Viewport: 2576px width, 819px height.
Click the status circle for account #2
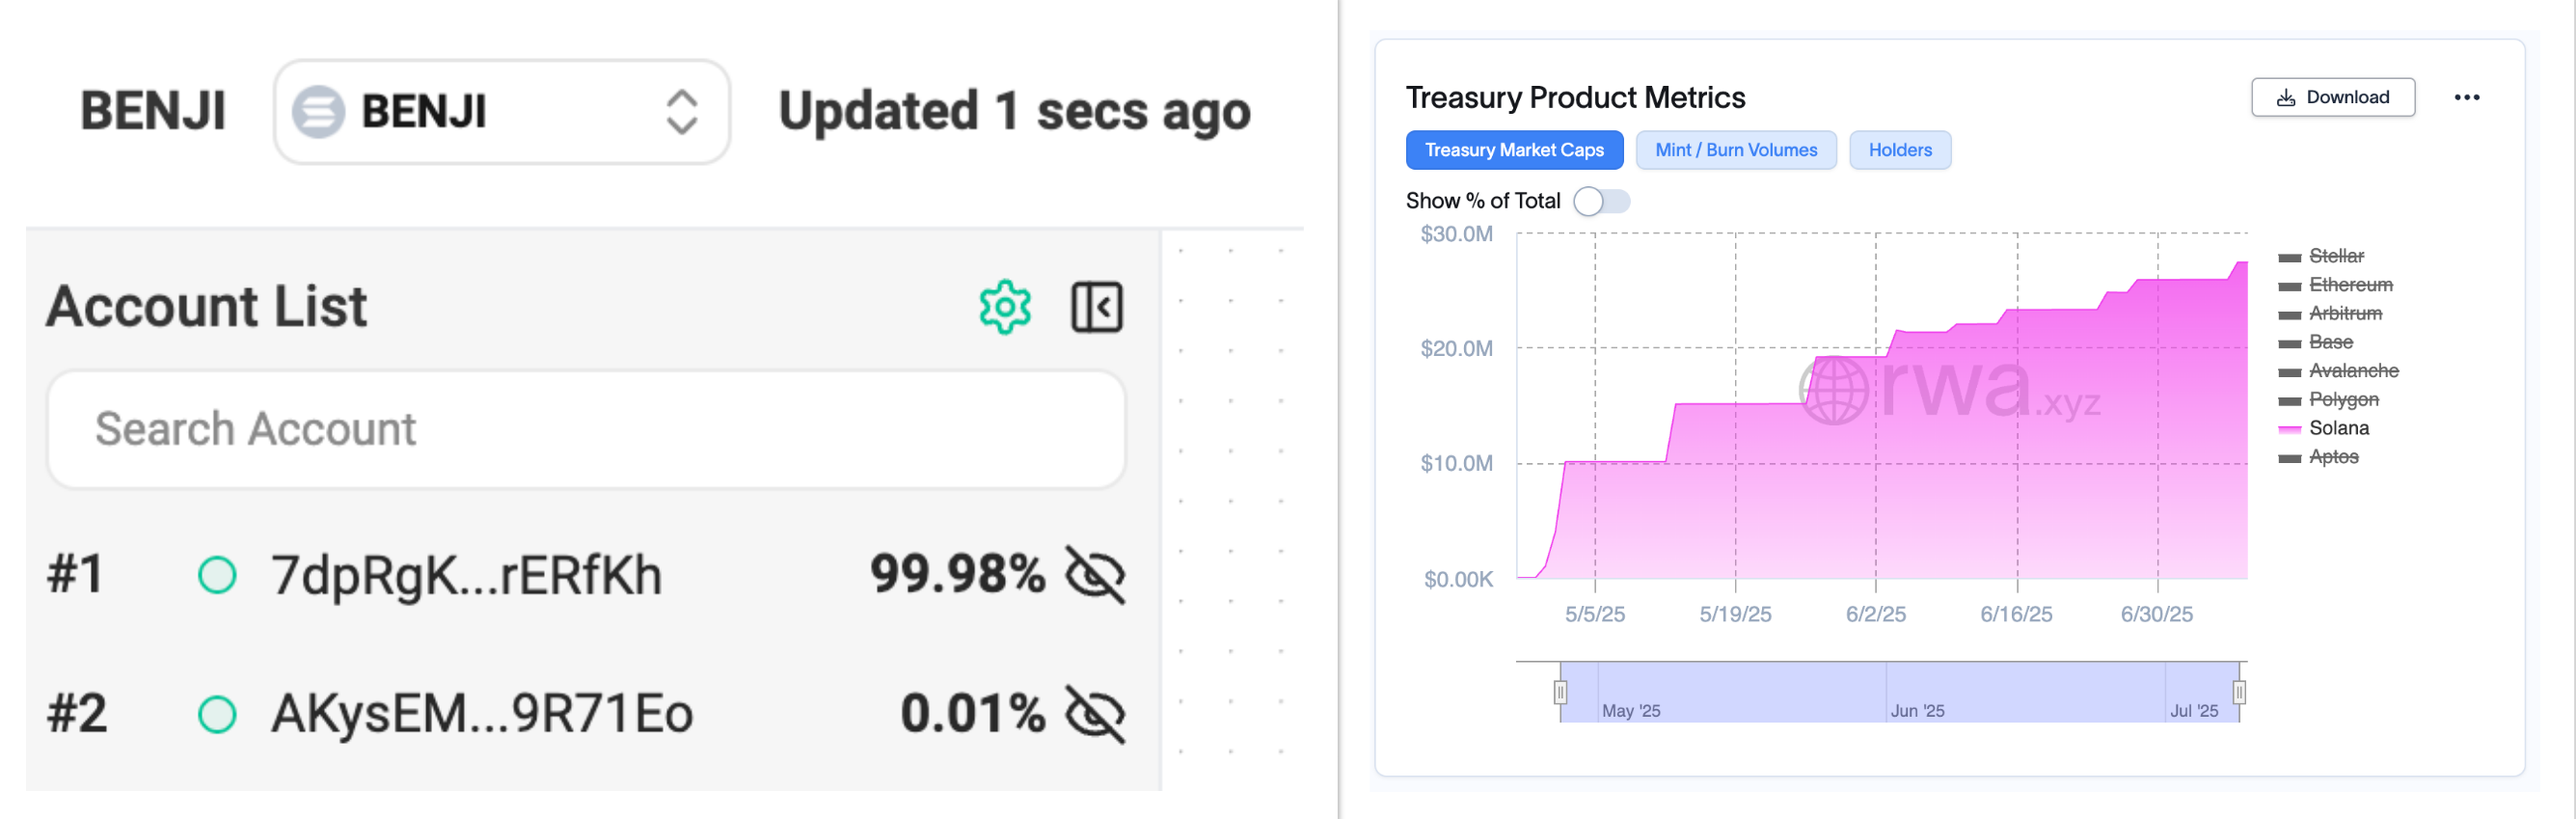pyautogui.click(x=217, y=714)
